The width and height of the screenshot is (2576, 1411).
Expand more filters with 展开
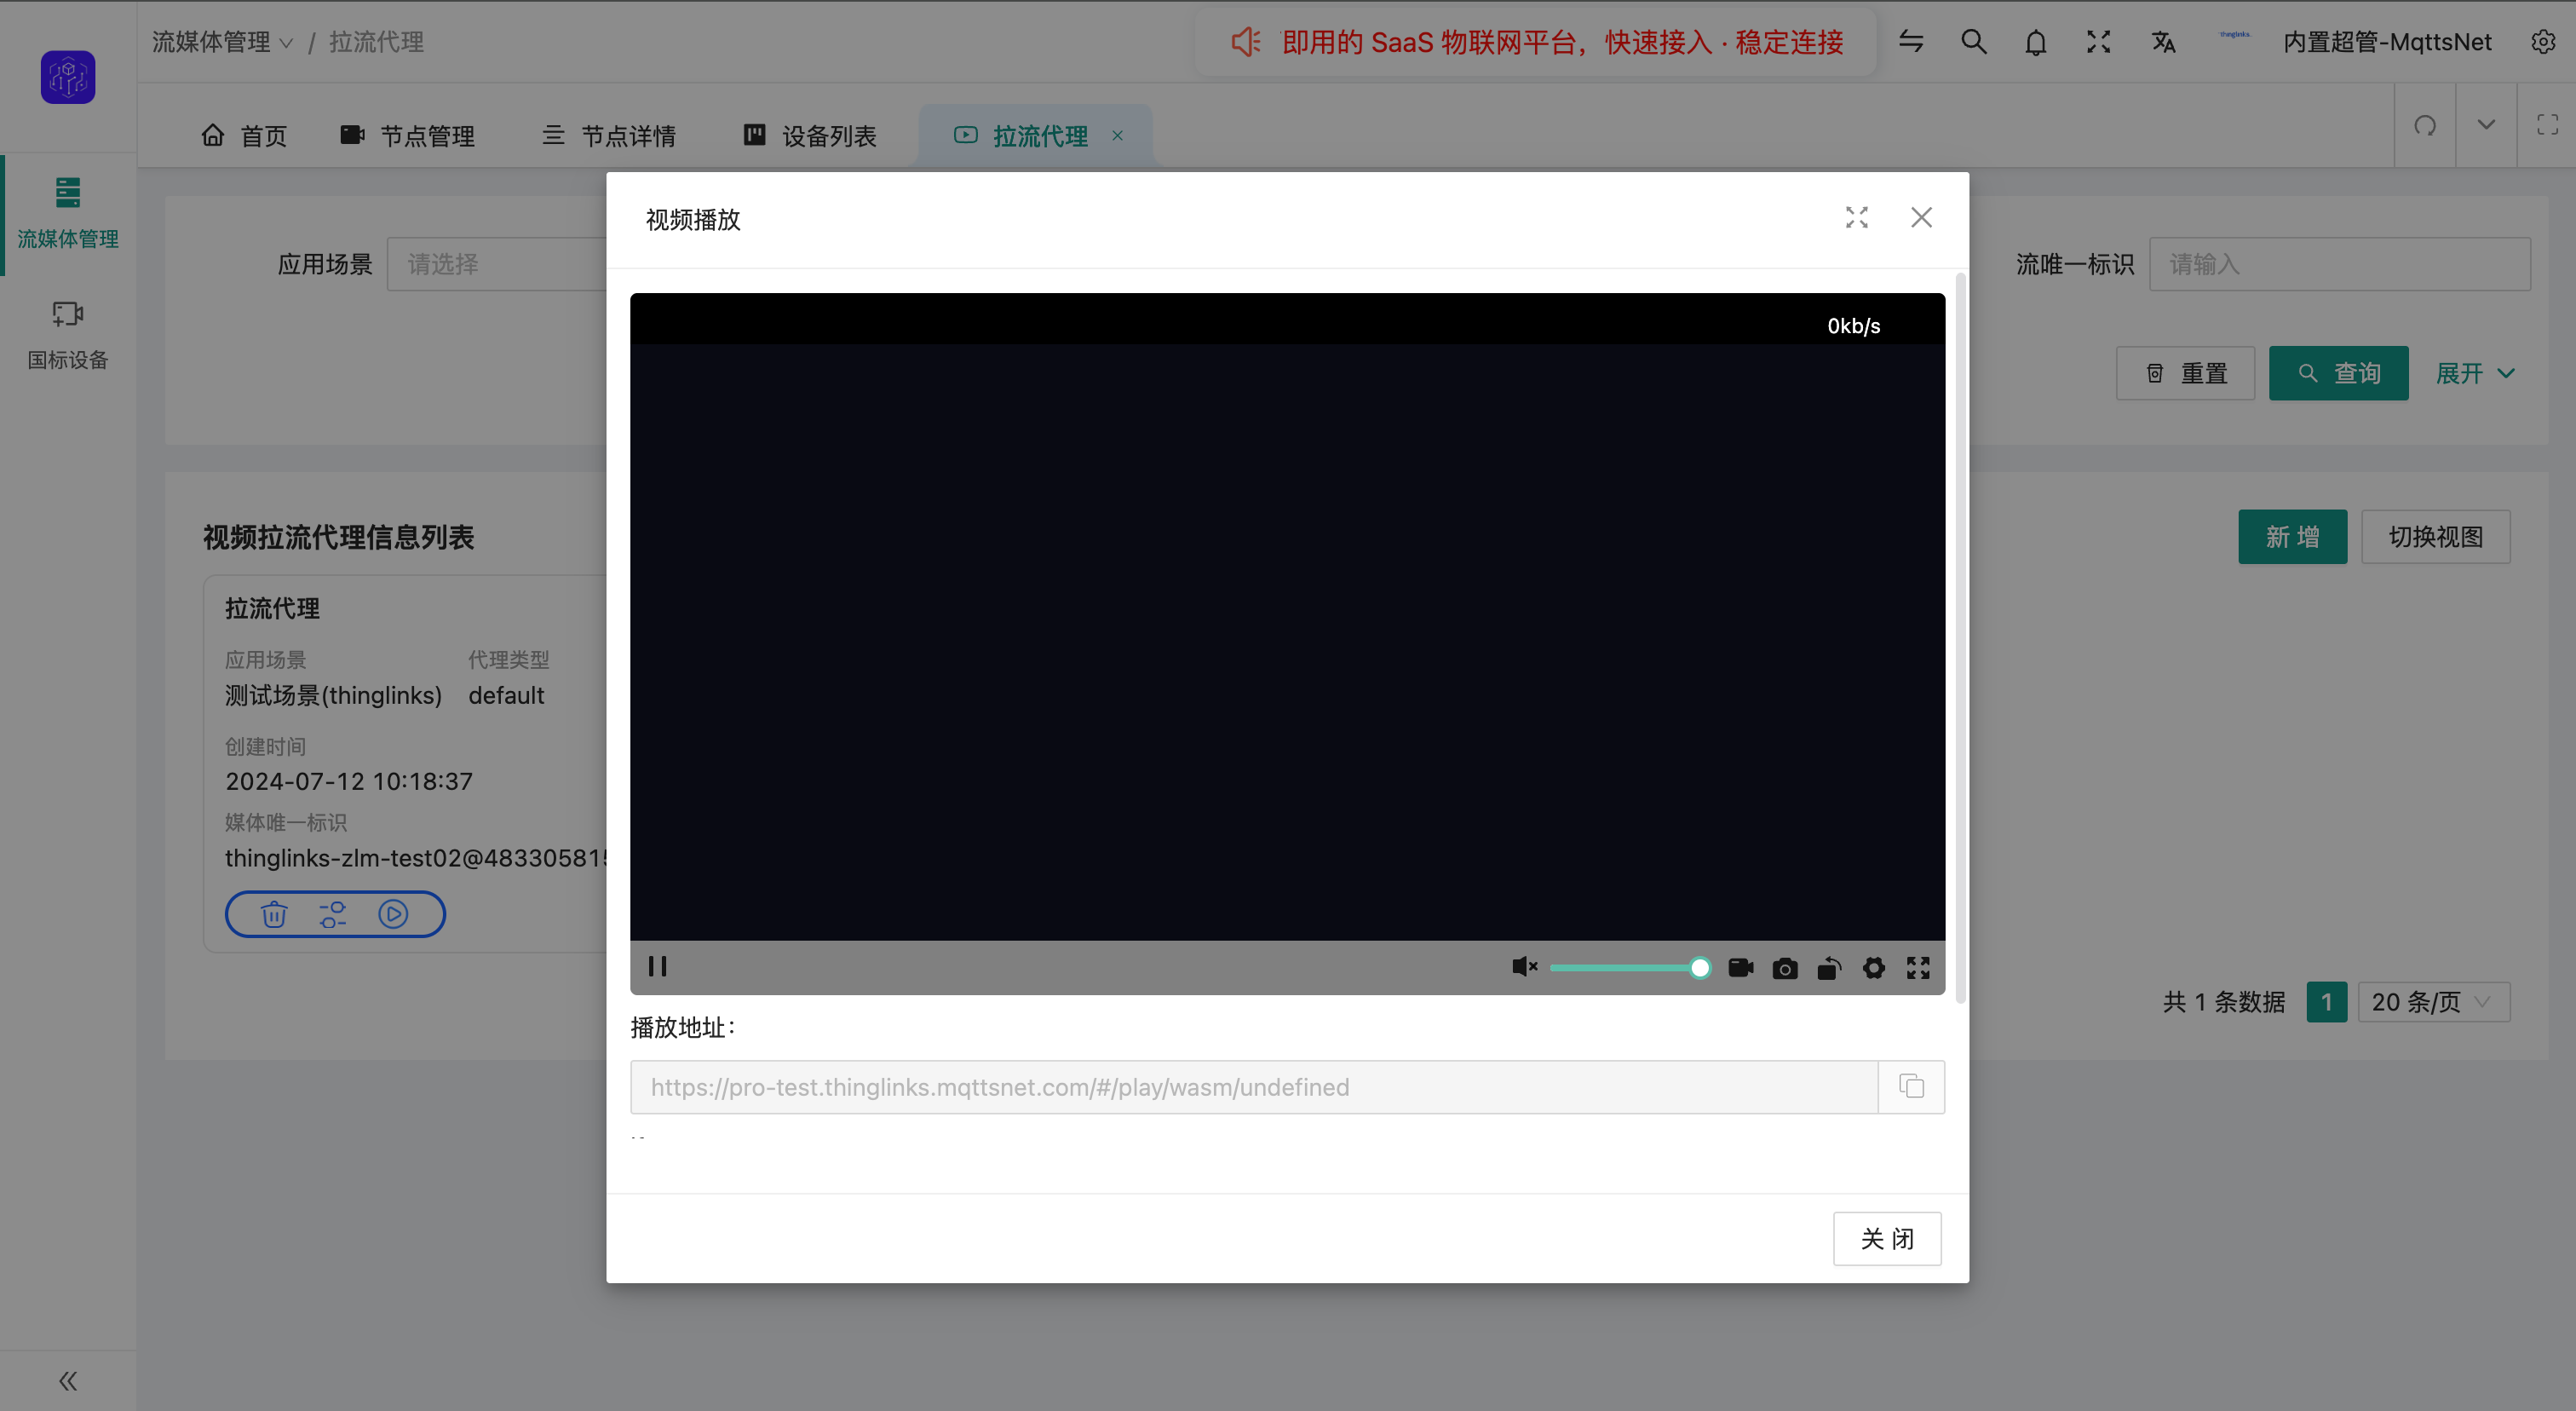tap(2474, 373)
